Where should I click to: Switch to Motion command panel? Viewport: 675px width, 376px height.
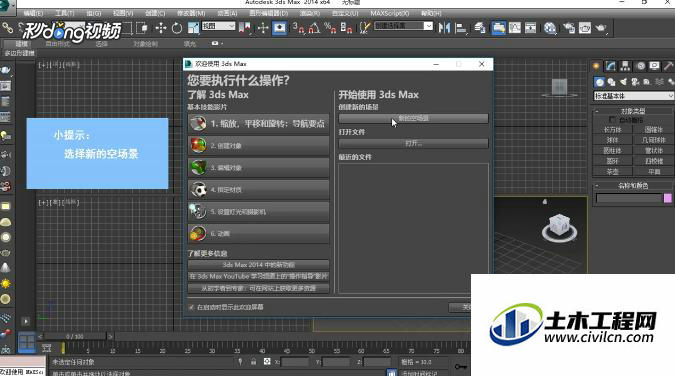[641, 66]
